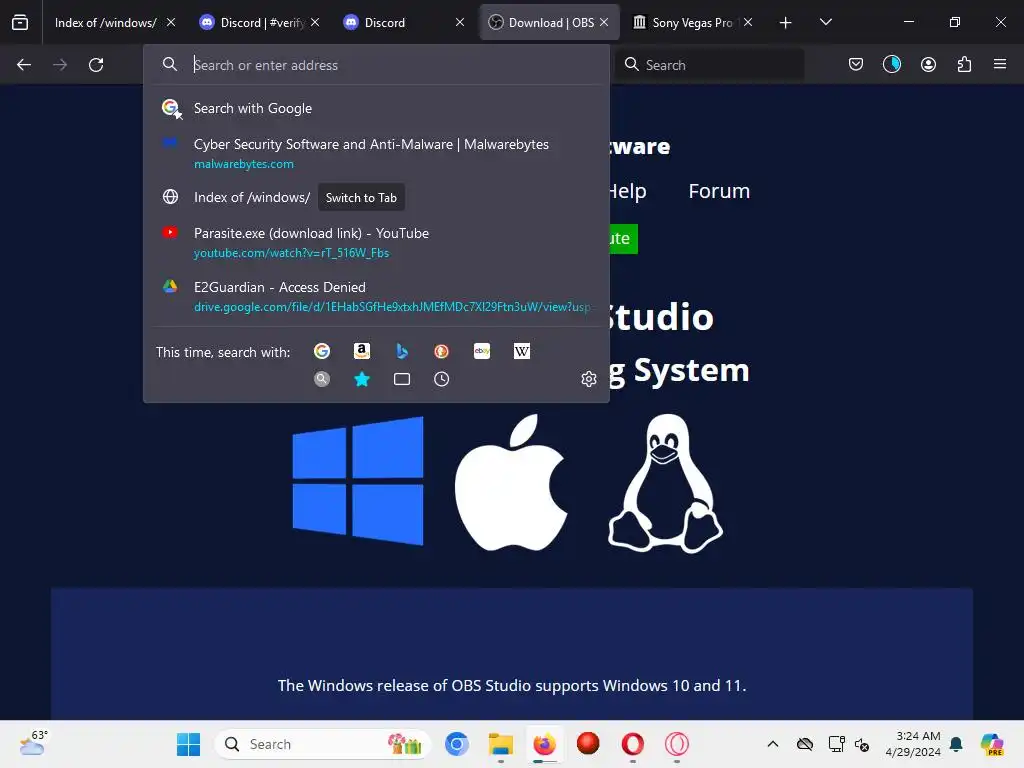Image resolution: width=1024 pixels, height=768 pixels.
Task: Open the Firefox hamburger menu
Action: point(1000,64)
